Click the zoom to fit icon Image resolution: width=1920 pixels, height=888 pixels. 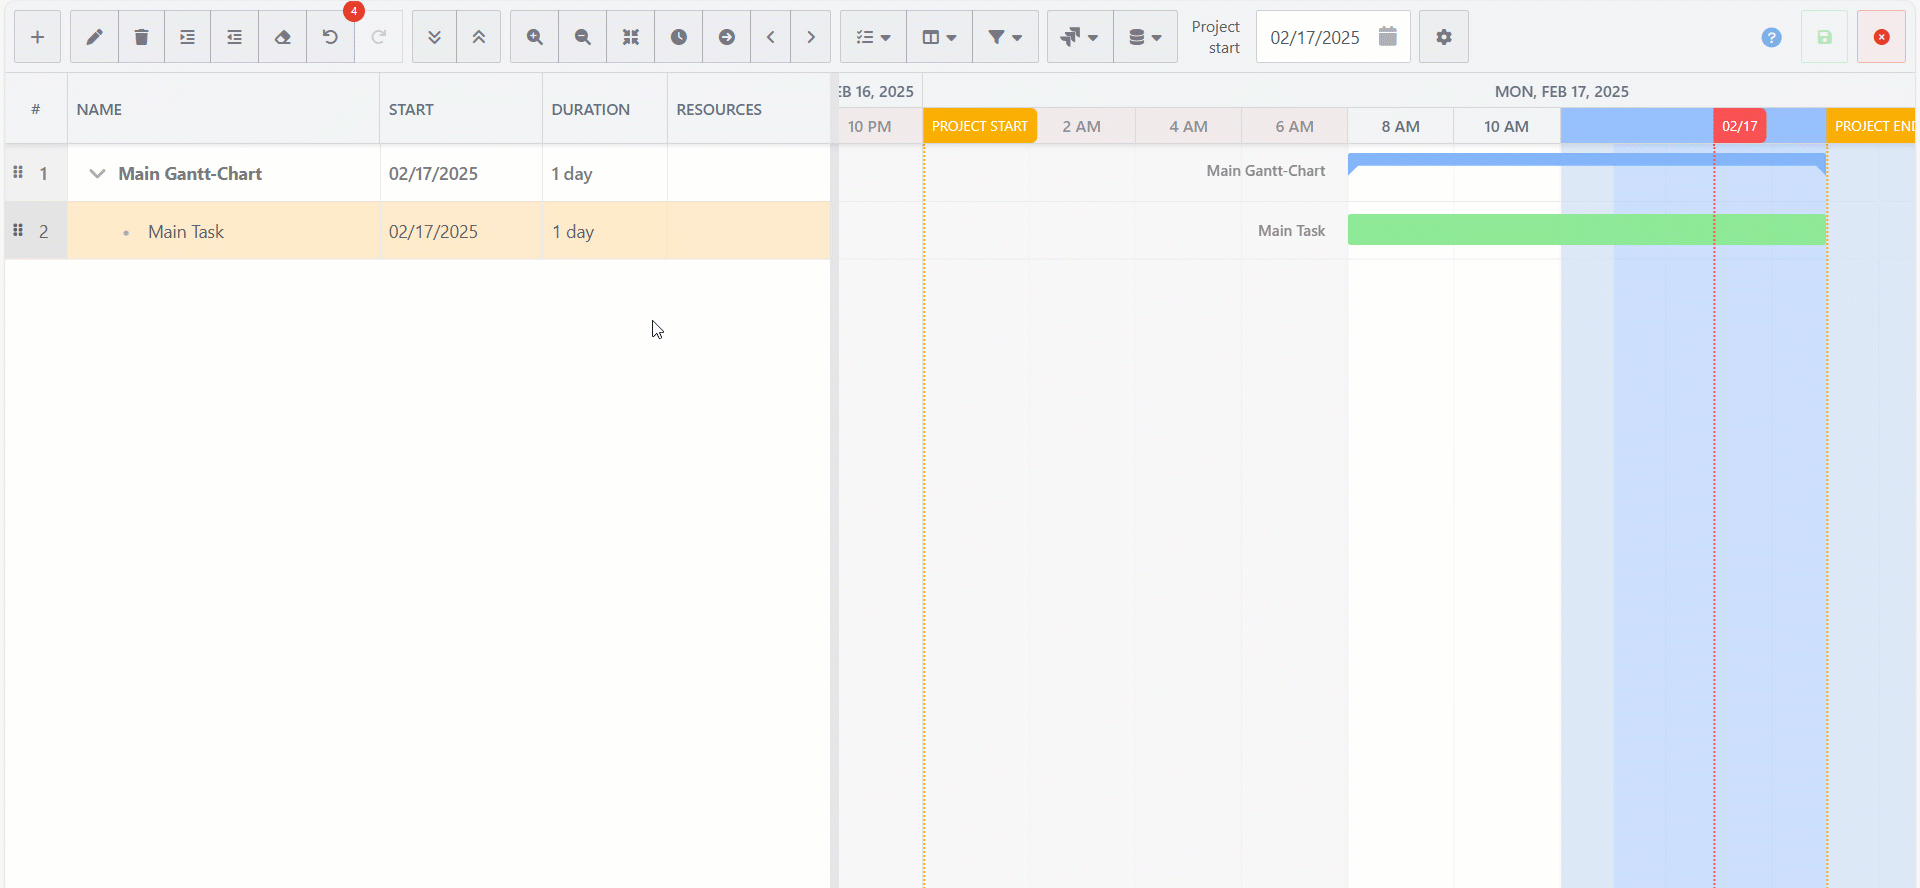tap(630, 37)
